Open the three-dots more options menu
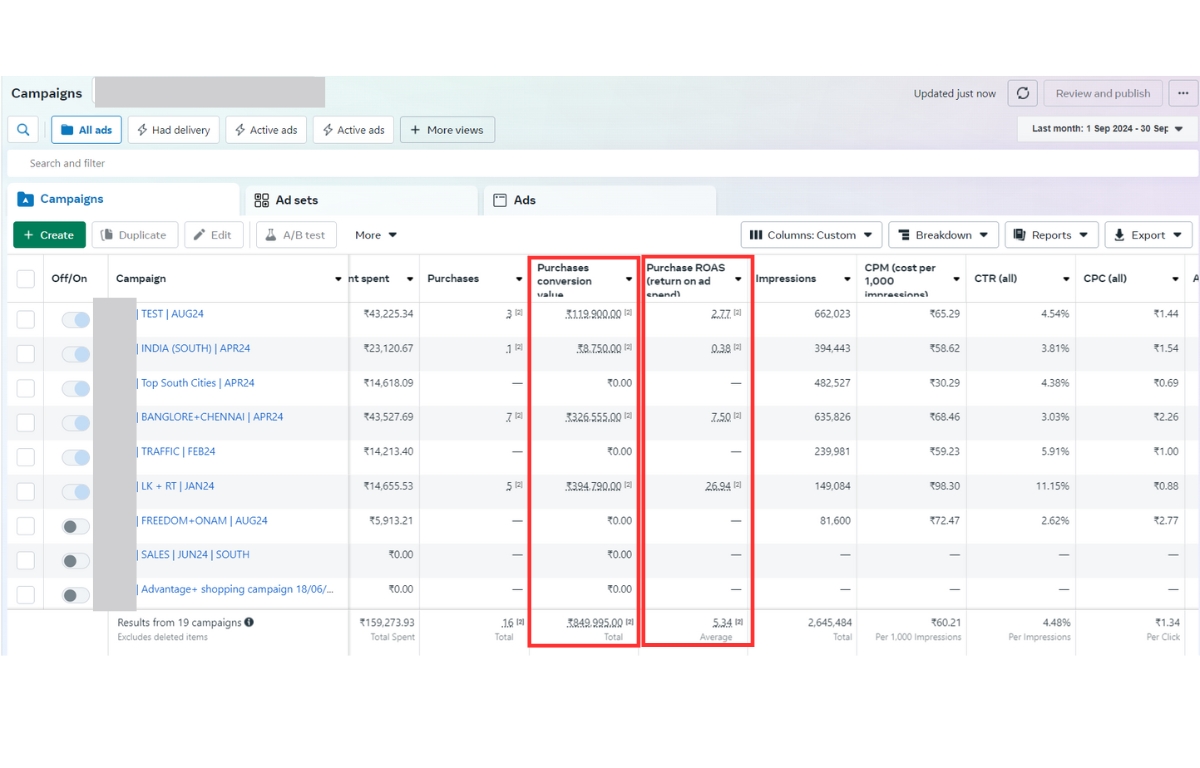The width and height of the screenshot is (1200, 768). 1183,93
